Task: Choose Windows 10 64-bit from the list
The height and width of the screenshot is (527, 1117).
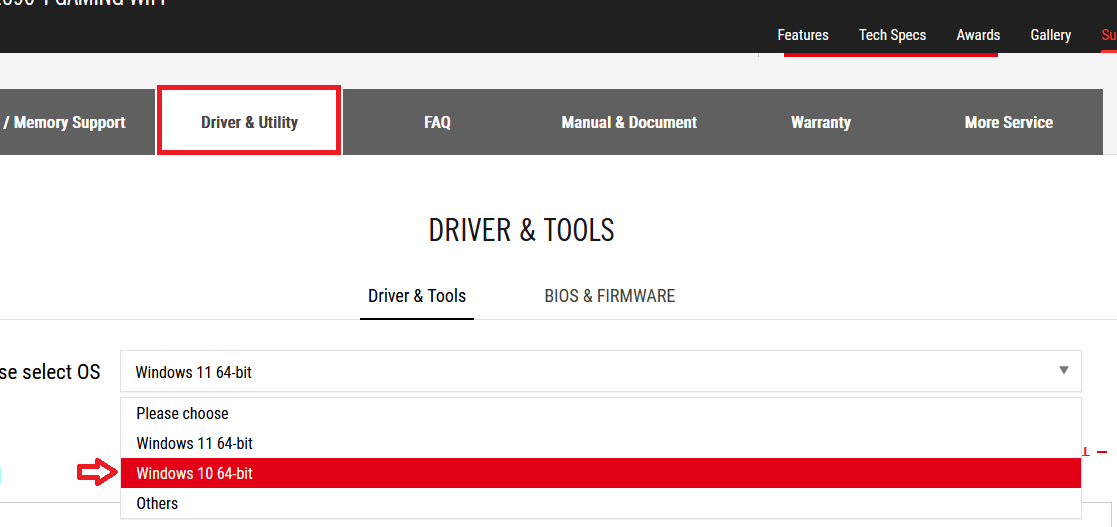Action: (600, 473)
